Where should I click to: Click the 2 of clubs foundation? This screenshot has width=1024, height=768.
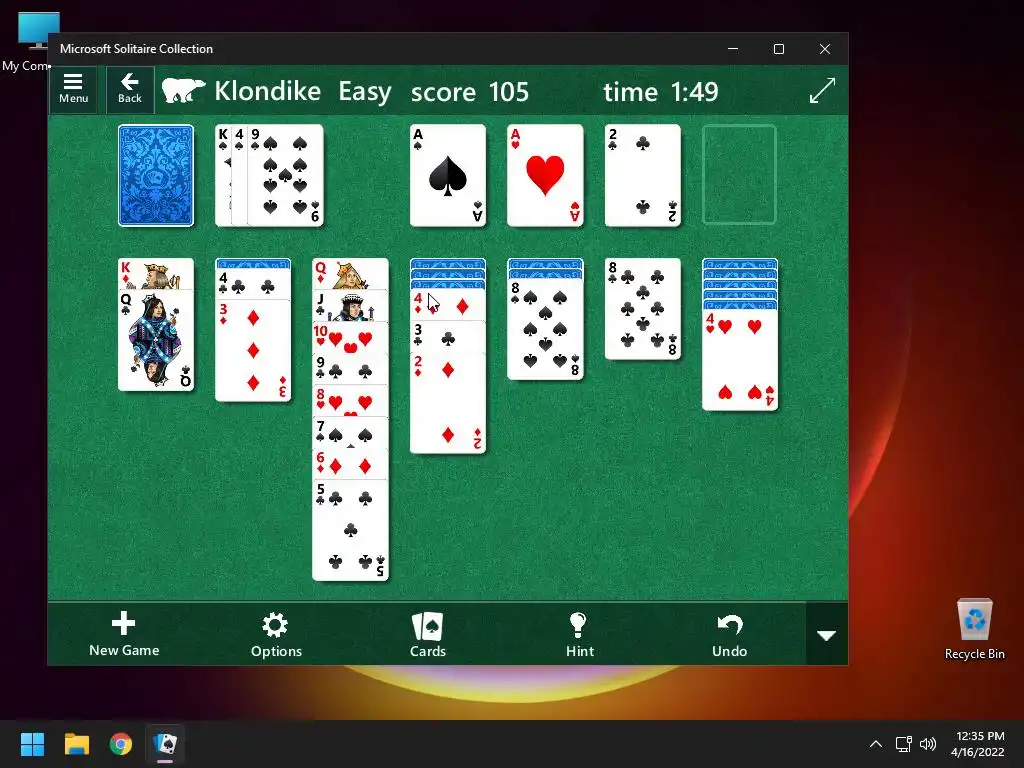pos(643,176)
